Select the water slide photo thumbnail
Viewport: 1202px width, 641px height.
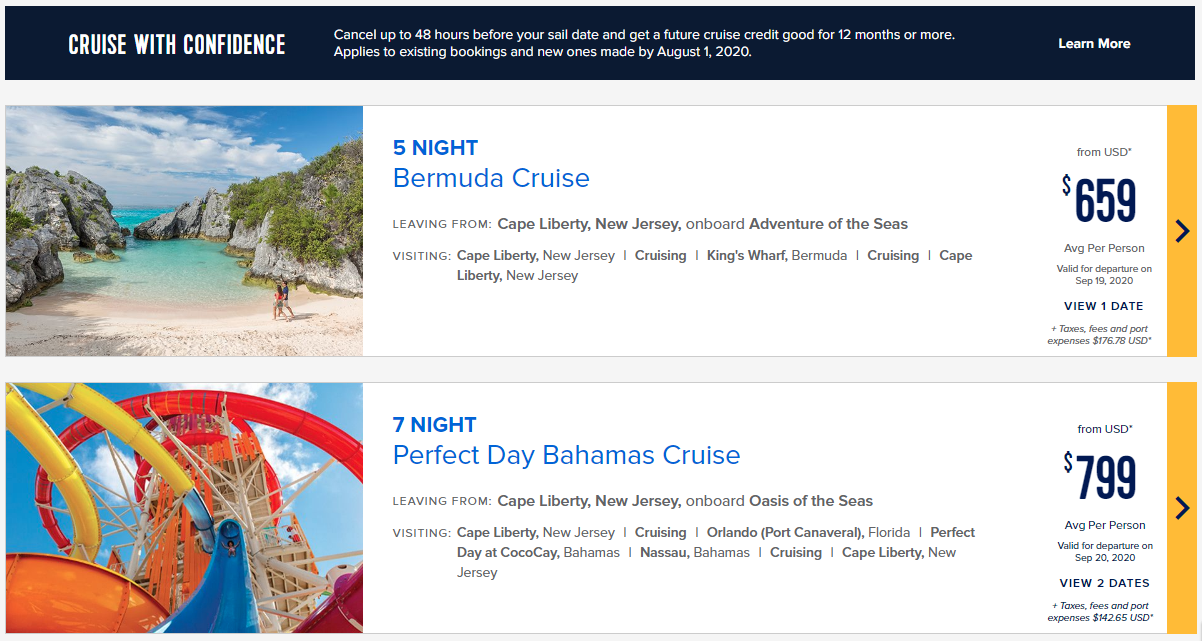click(184, 508)
